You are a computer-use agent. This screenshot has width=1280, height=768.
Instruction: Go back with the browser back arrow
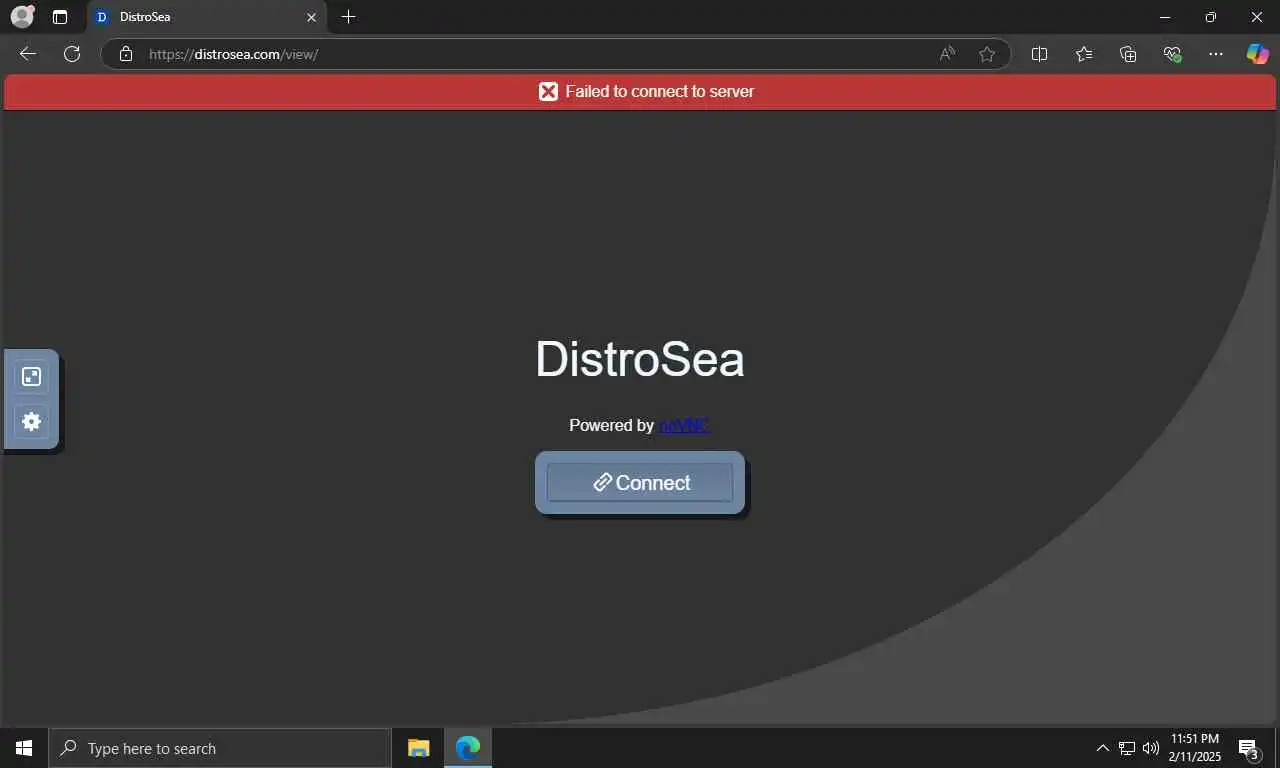(x=27, y=54)
